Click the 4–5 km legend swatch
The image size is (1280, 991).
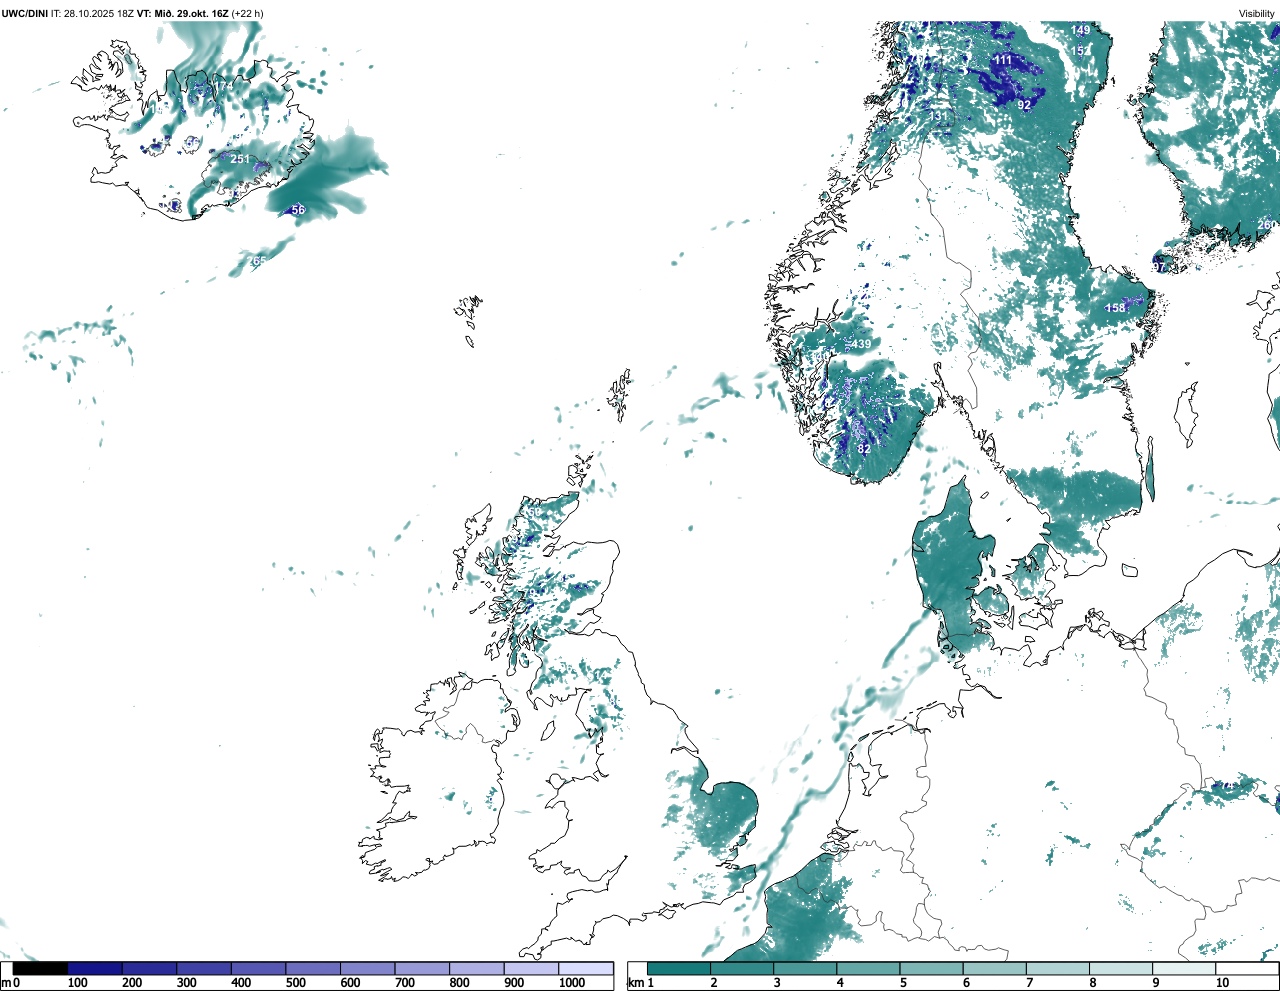coord(868,968)
